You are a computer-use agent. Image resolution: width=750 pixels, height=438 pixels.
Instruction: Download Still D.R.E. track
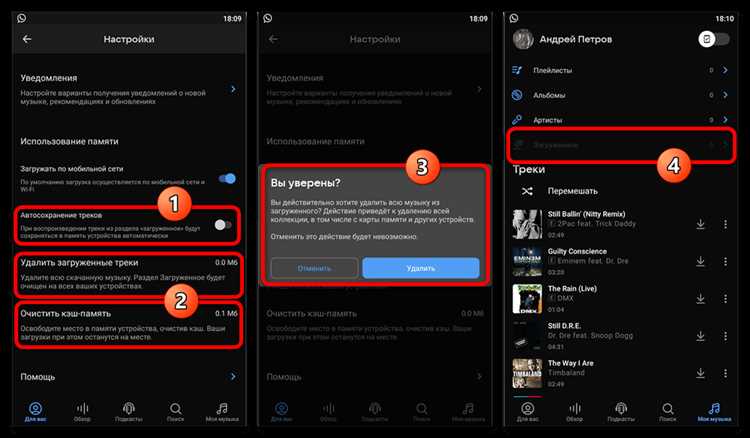[701, 336]
